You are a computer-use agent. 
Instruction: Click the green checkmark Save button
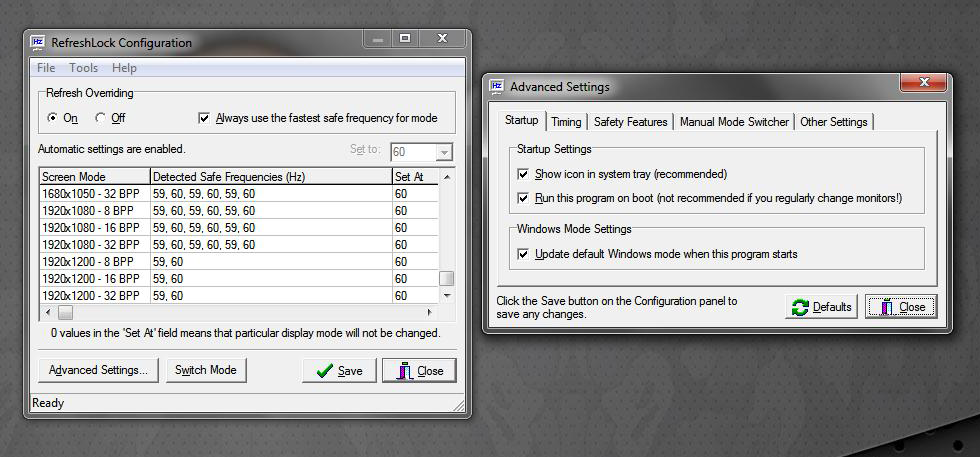339,371
